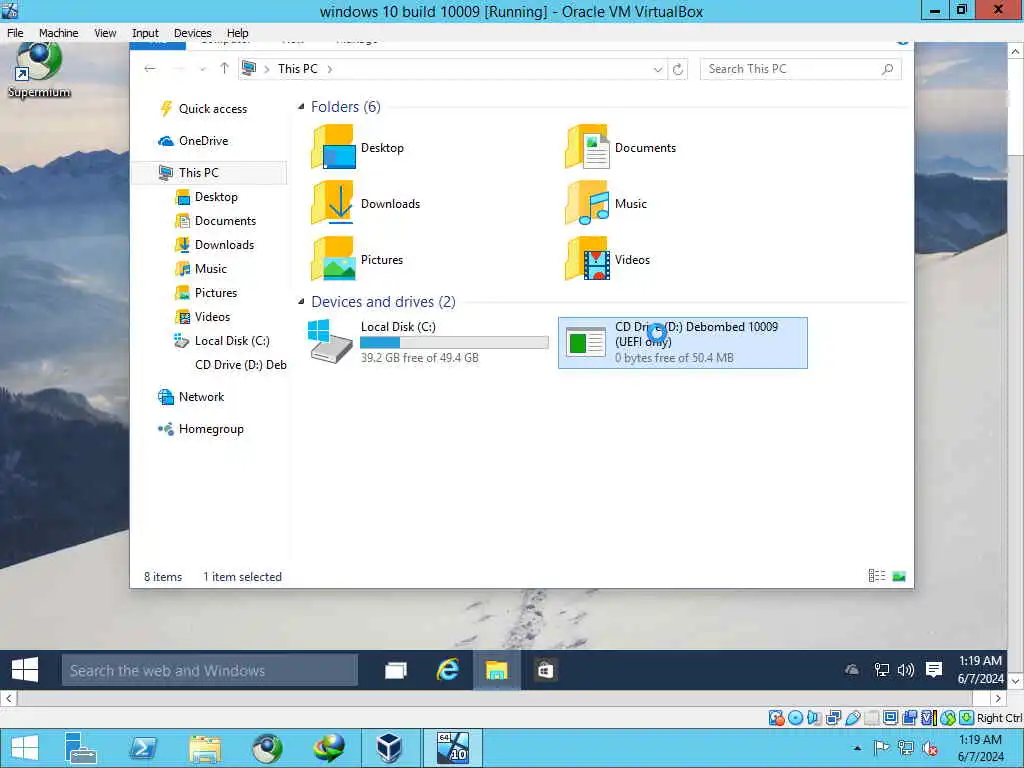Switch to large icons view layout

[899, 576]
